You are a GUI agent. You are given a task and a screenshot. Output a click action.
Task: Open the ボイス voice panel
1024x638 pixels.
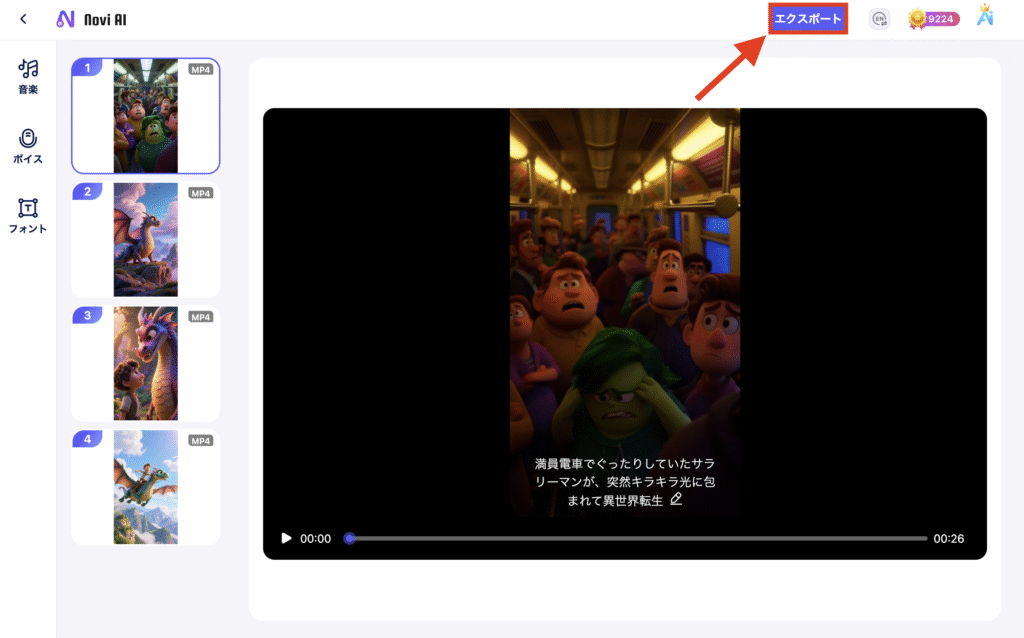28,146
